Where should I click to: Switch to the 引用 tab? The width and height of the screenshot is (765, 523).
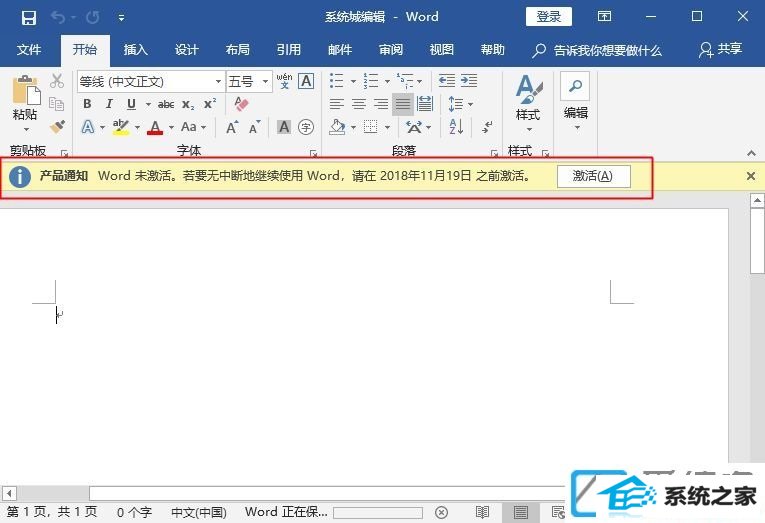(288, 50)
